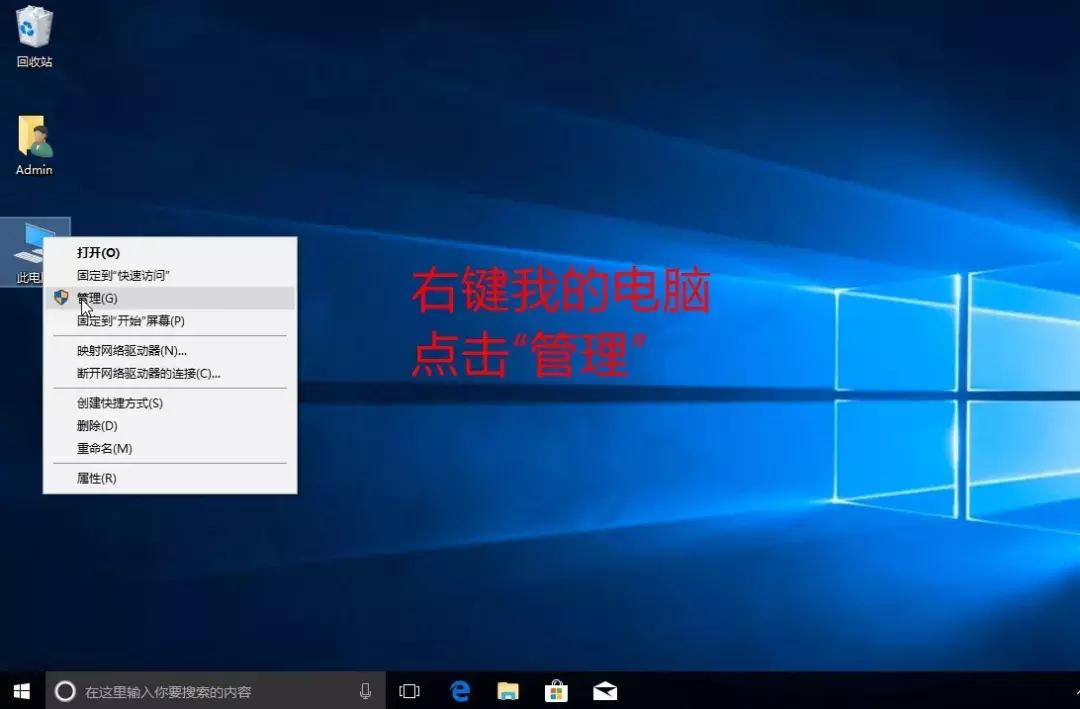The width and height of the screenshot is (1080, 709).
Task: Click the Task View icon
Action: click(x=409, y=690)
